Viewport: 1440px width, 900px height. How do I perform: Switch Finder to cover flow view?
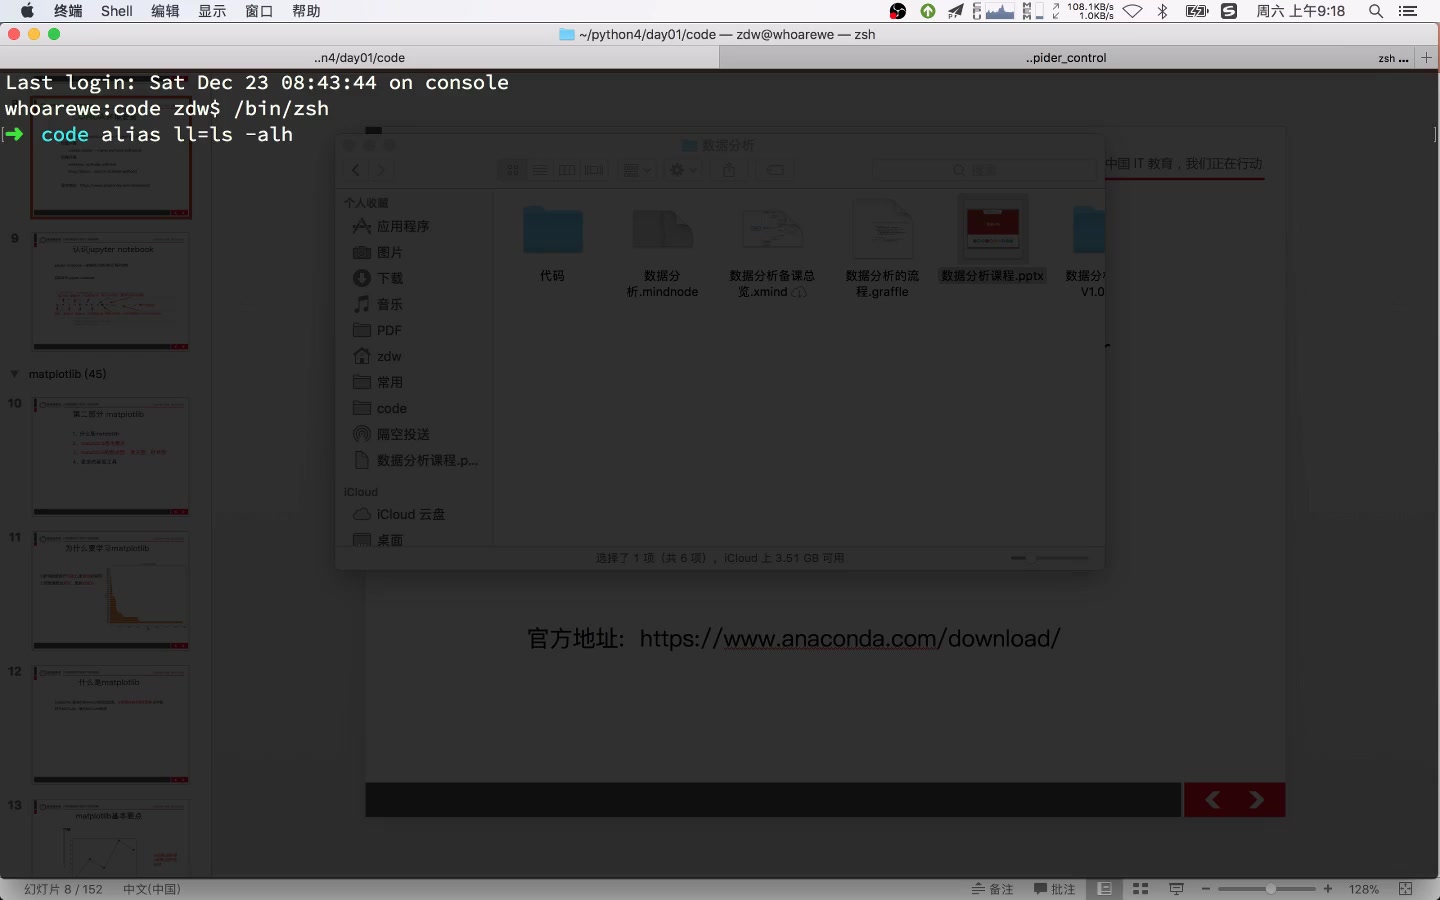pyautogui.click(x=593, y=170)
